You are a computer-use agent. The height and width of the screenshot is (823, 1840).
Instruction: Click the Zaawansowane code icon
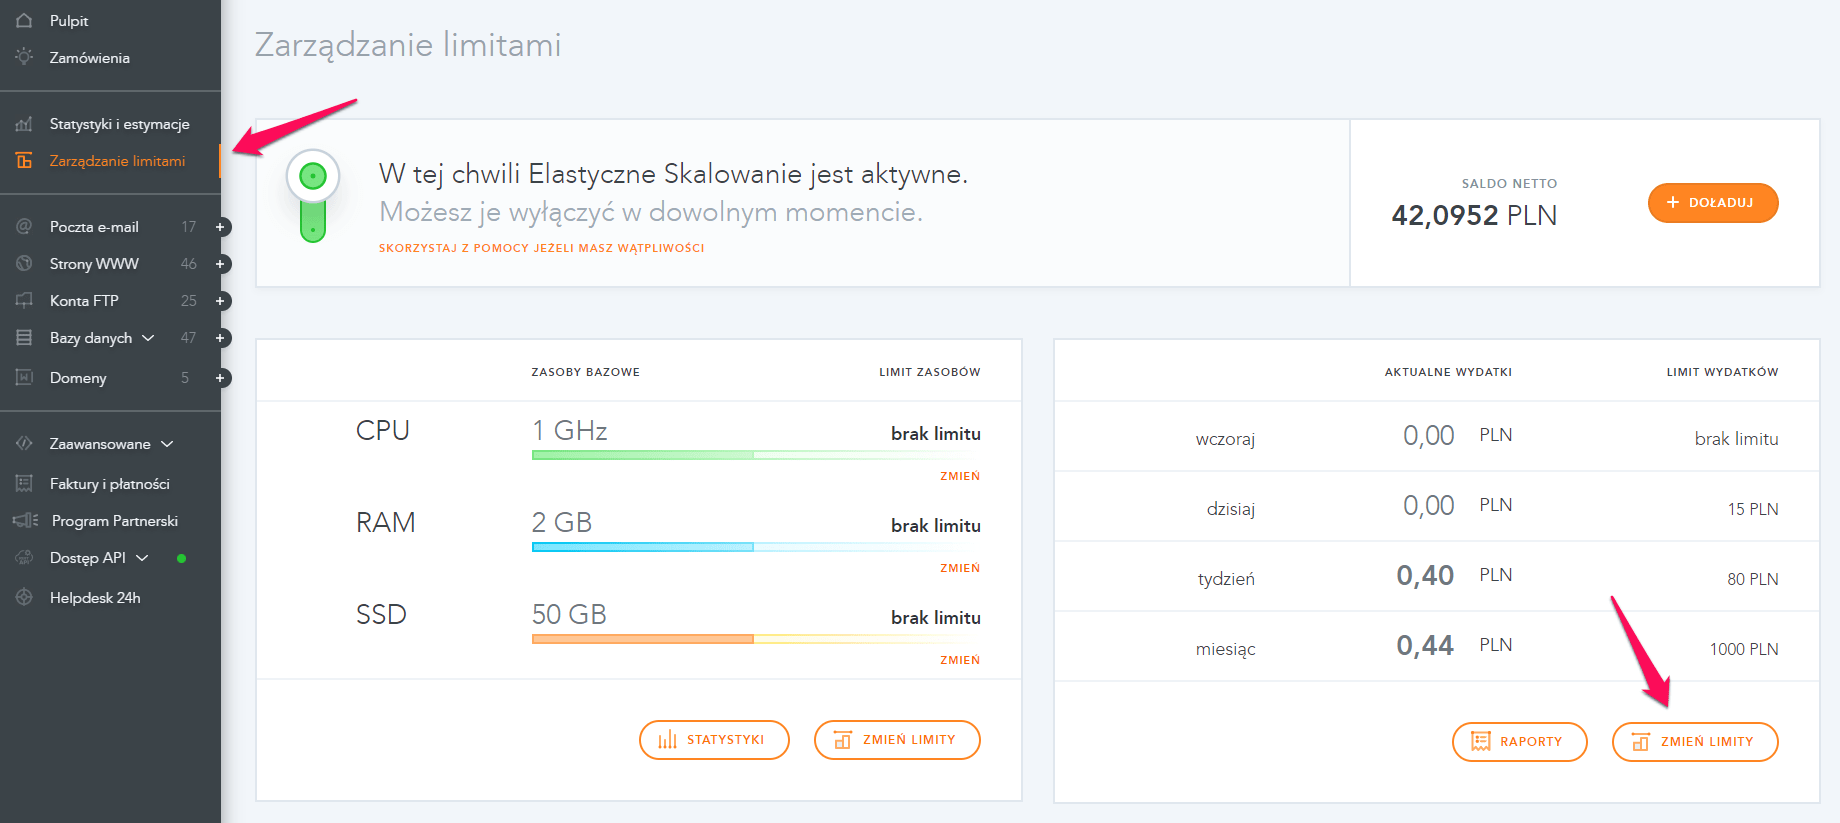tap(24, 444)
